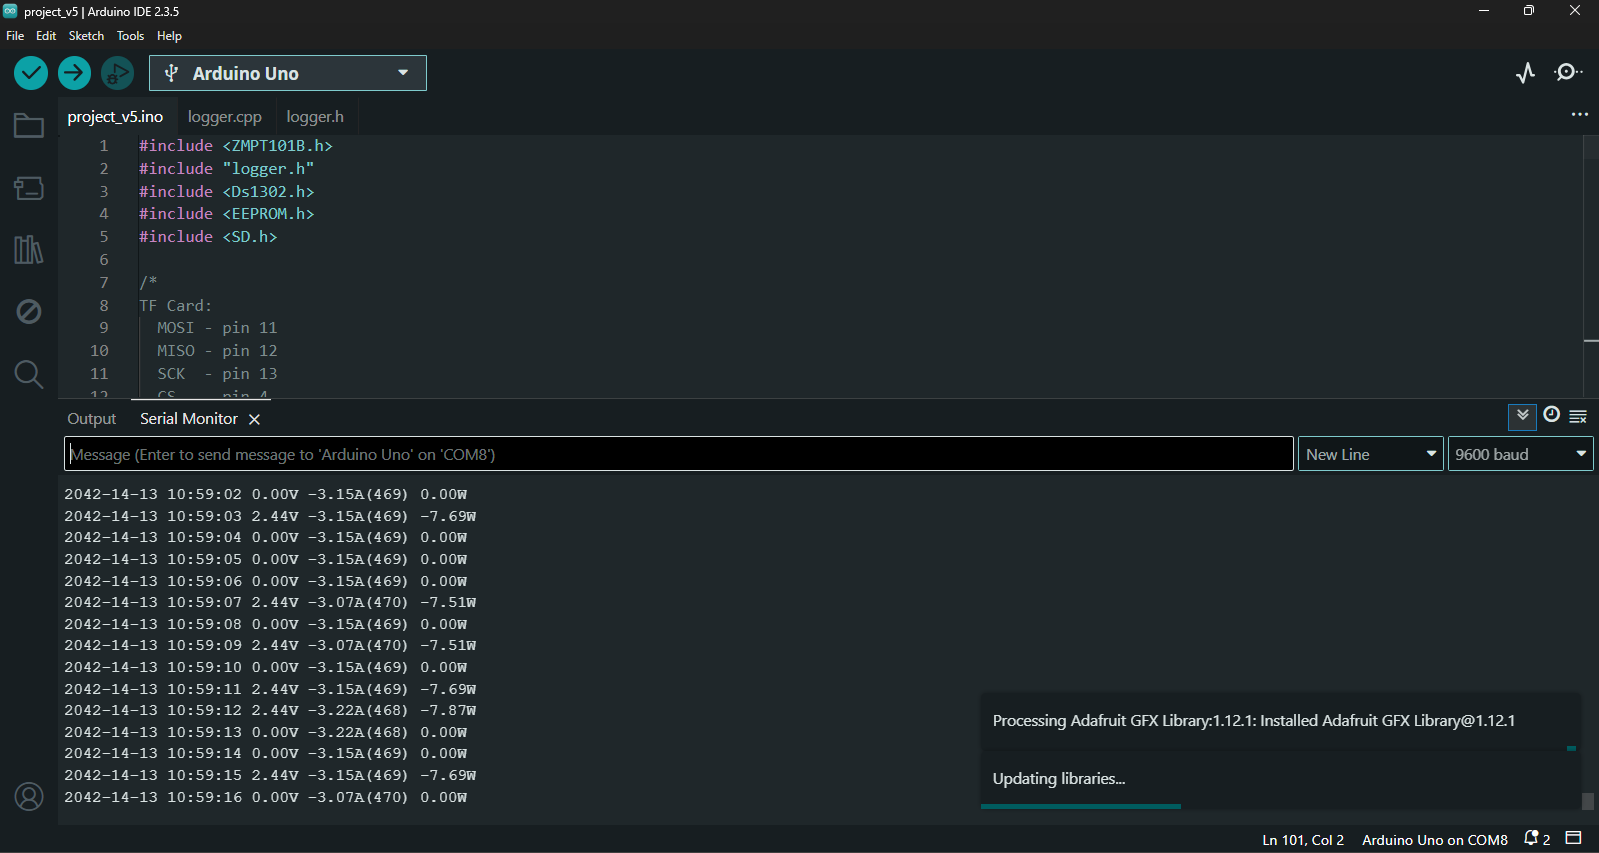Click the Upload arrow button
1599x853 pixels.
[74, 73]
